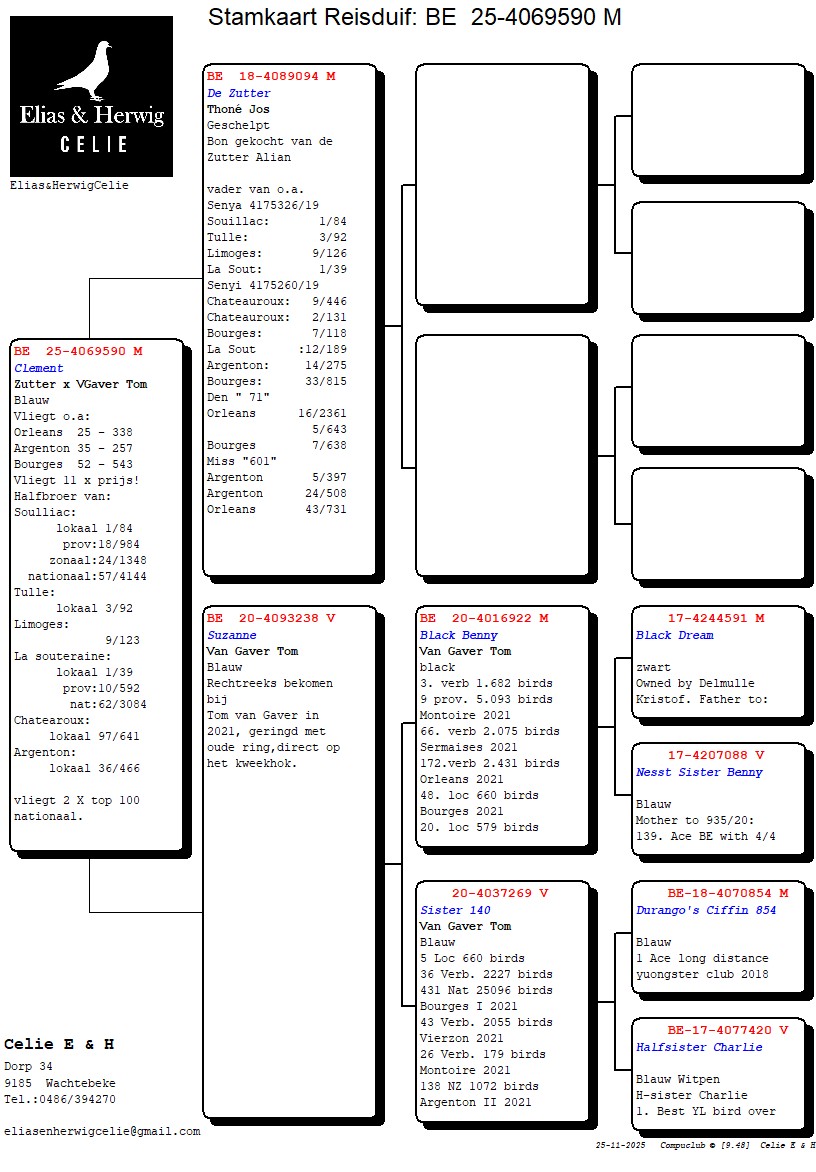Screen dimensions: 816x1172
Task: Click ring number BE 18-4089094 M
Action: (x=271, y=77)
